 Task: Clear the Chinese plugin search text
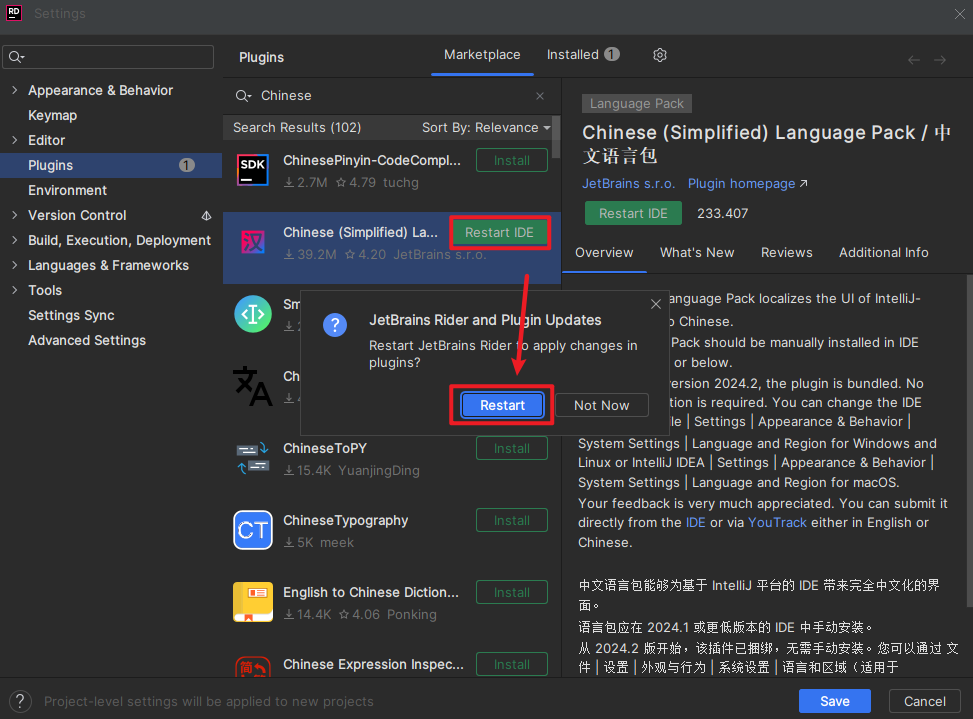pyautogui.click(x=540, y=96)
